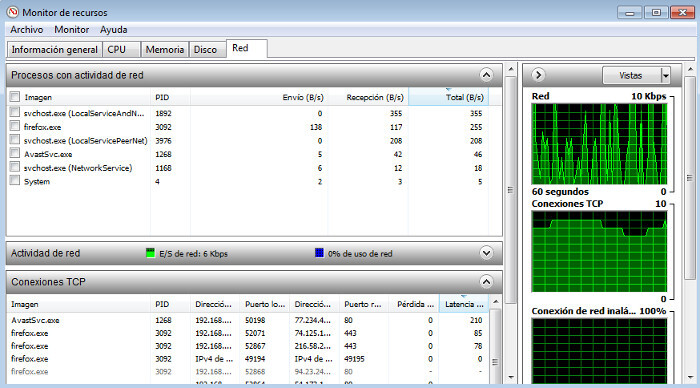700x388 pixels.
Task: Click the Conexión de red inalá... graph
Action: point(599,351)
